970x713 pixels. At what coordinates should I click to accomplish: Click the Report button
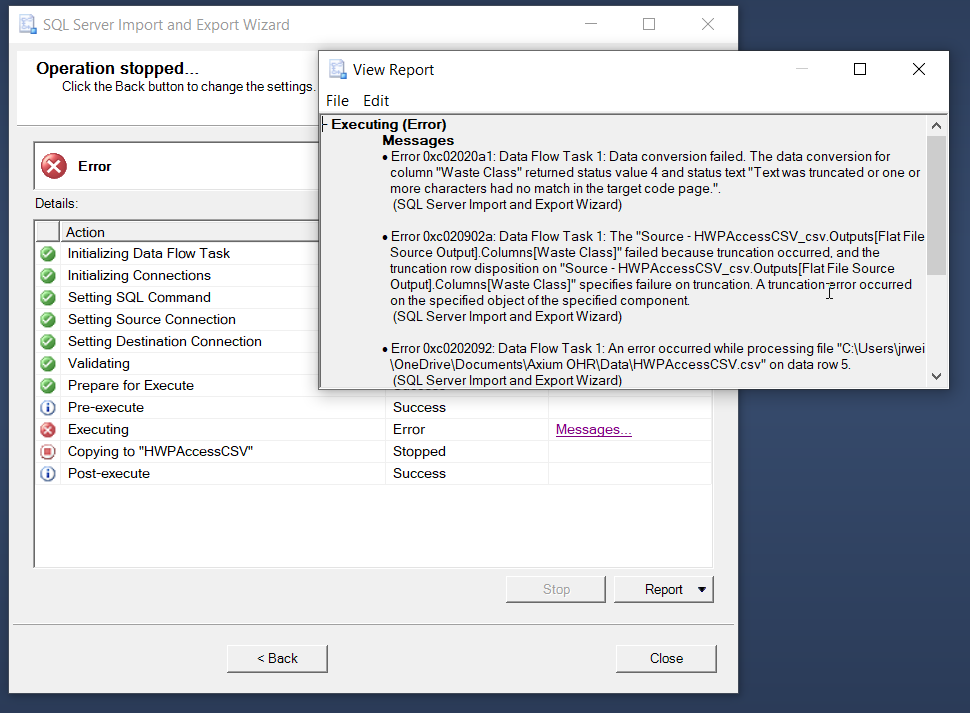tap(664, 589)
